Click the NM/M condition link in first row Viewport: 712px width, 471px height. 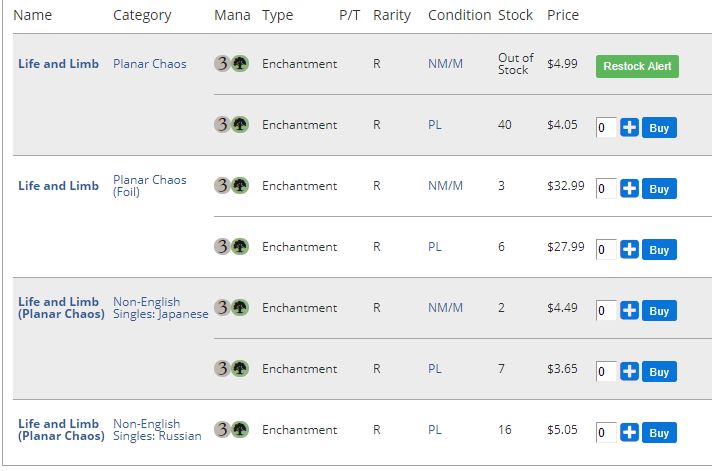[445, 64]
